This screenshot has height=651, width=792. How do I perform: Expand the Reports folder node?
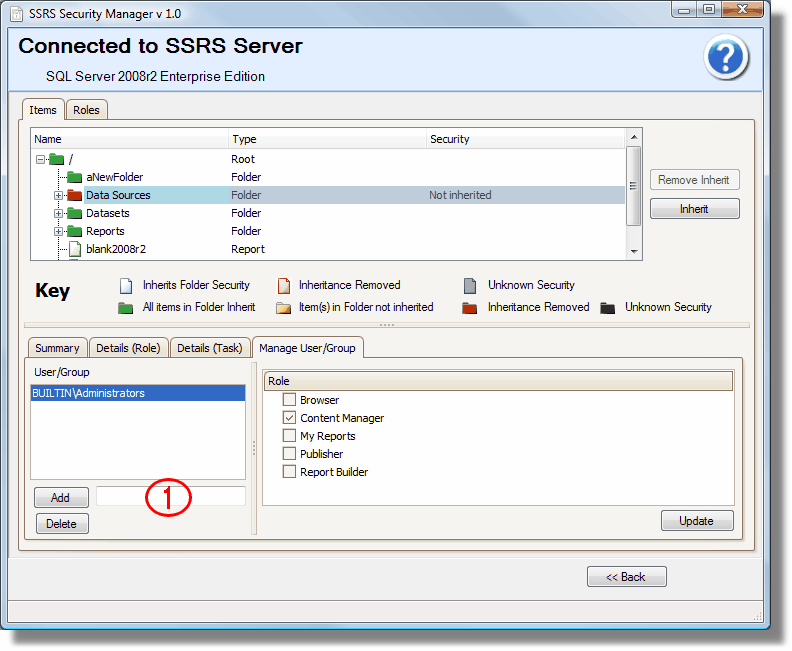(58, 231)
